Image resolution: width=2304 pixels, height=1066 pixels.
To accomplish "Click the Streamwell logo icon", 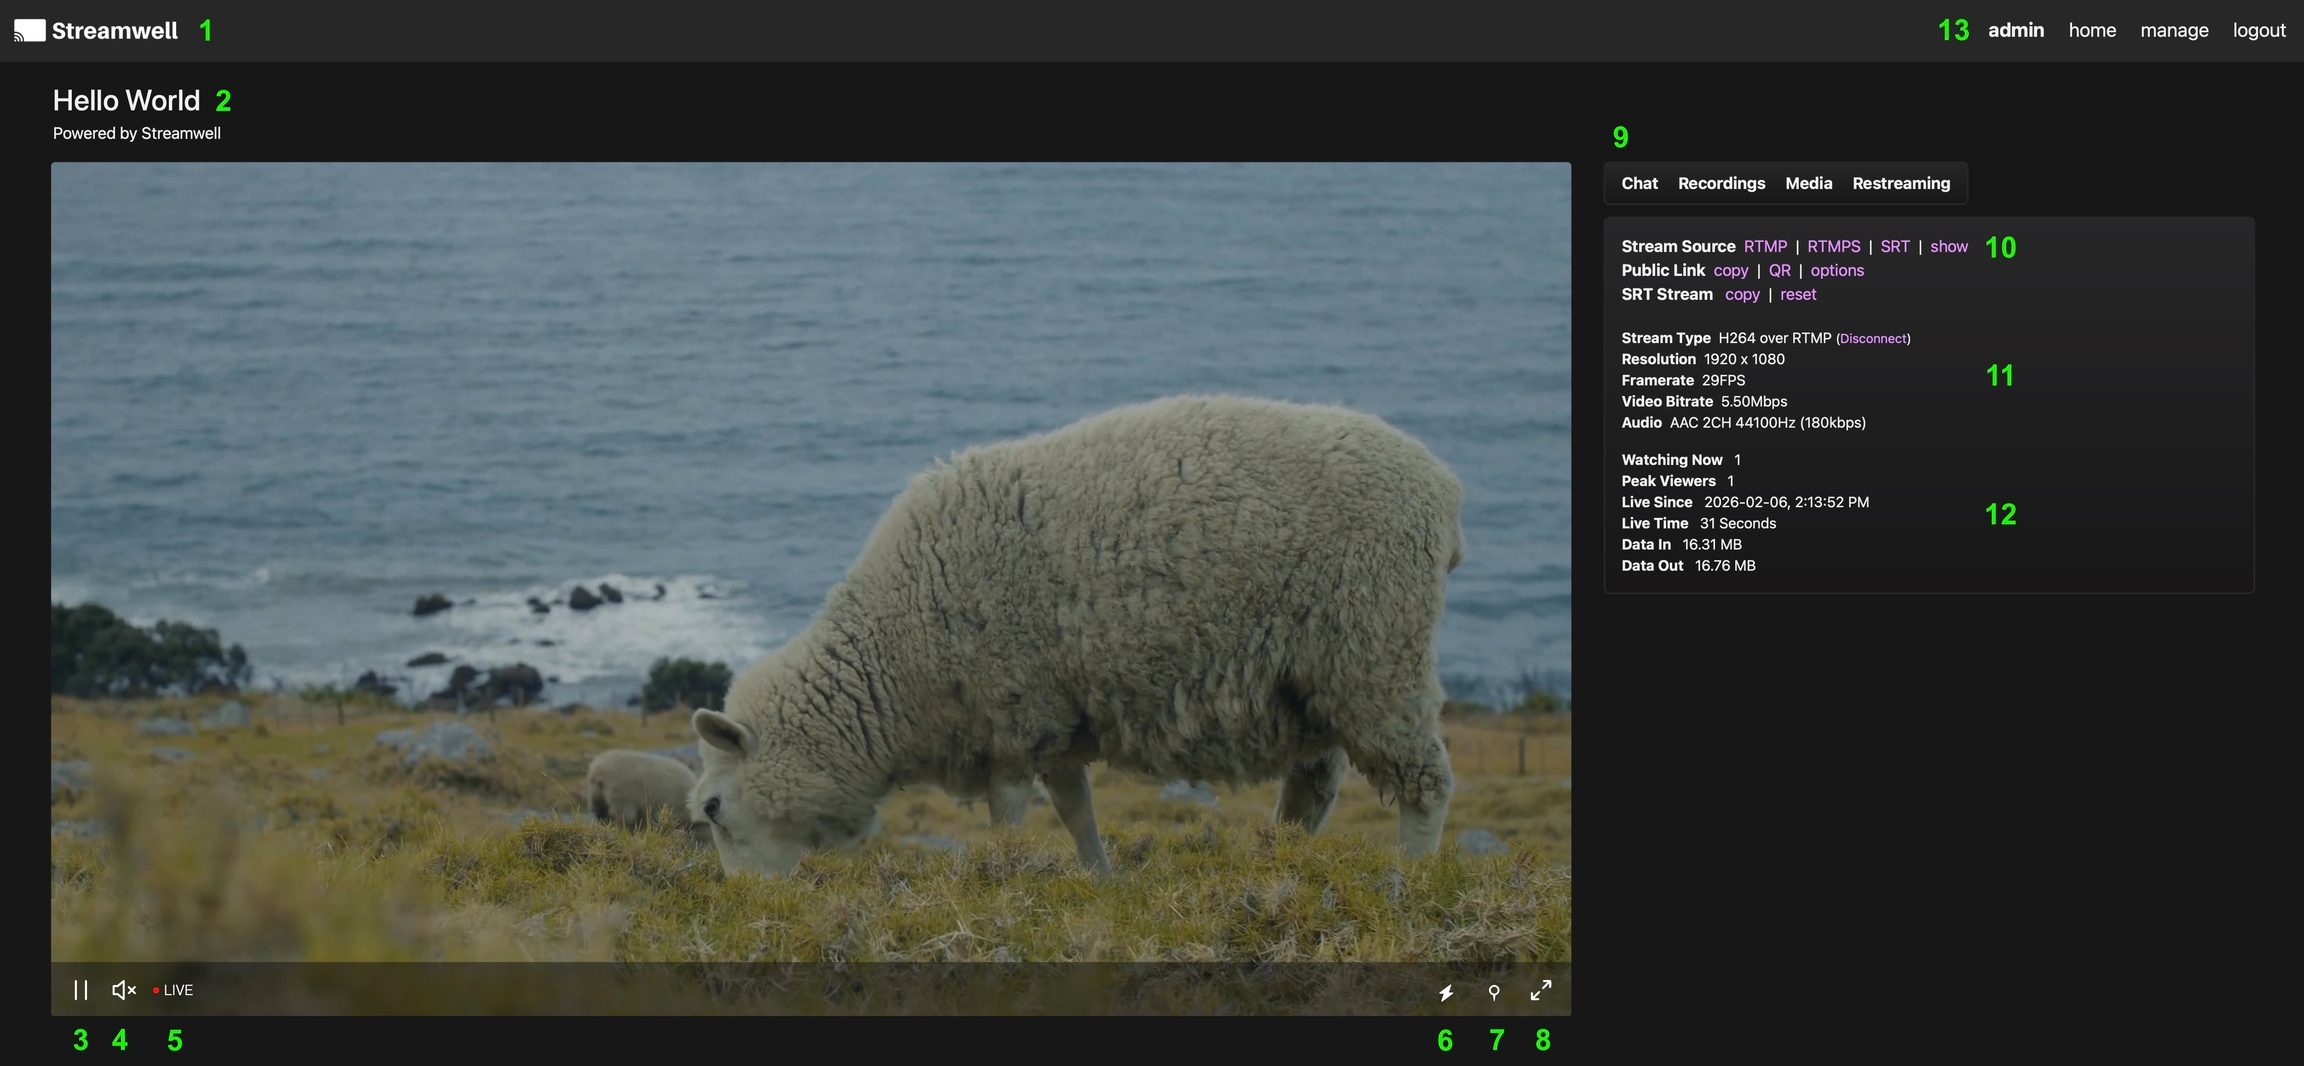I will coord(30,31).
